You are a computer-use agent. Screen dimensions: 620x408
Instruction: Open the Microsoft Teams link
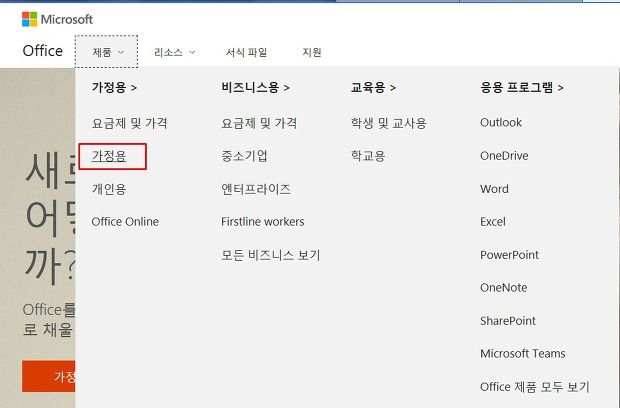pyautogui.click(x=522, y=353)
